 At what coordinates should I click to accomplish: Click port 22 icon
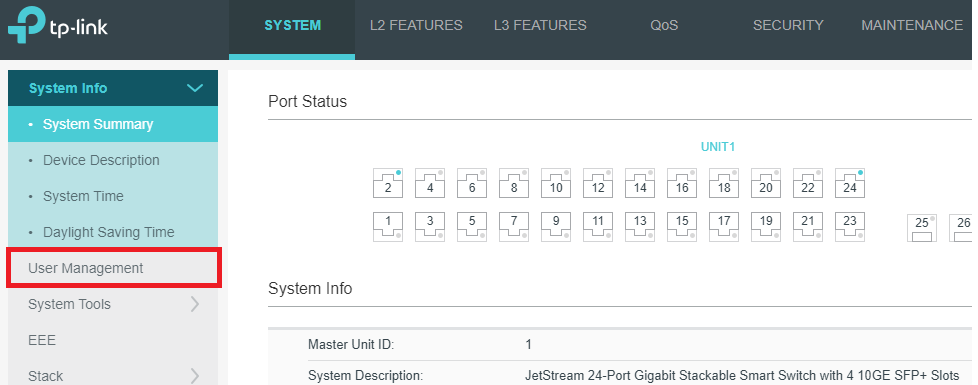(808, 183)
